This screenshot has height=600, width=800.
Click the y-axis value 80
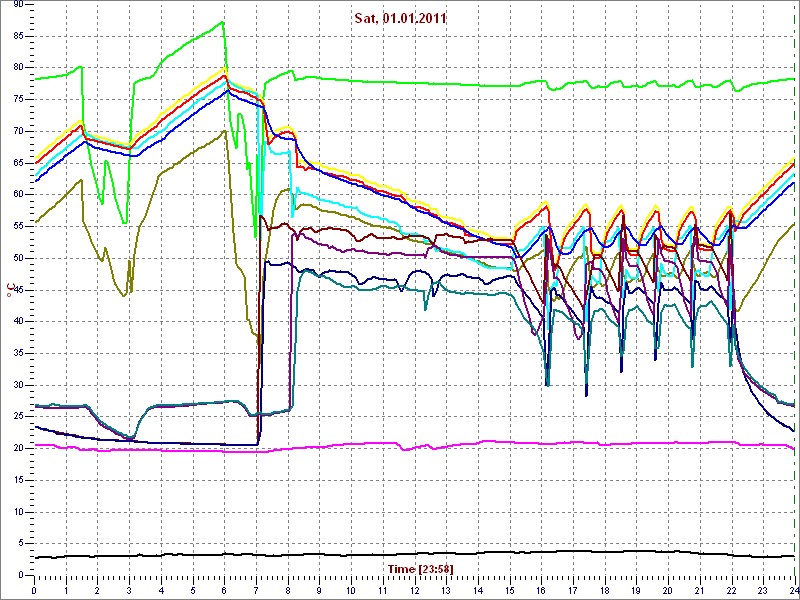click(x=18, y=68)
